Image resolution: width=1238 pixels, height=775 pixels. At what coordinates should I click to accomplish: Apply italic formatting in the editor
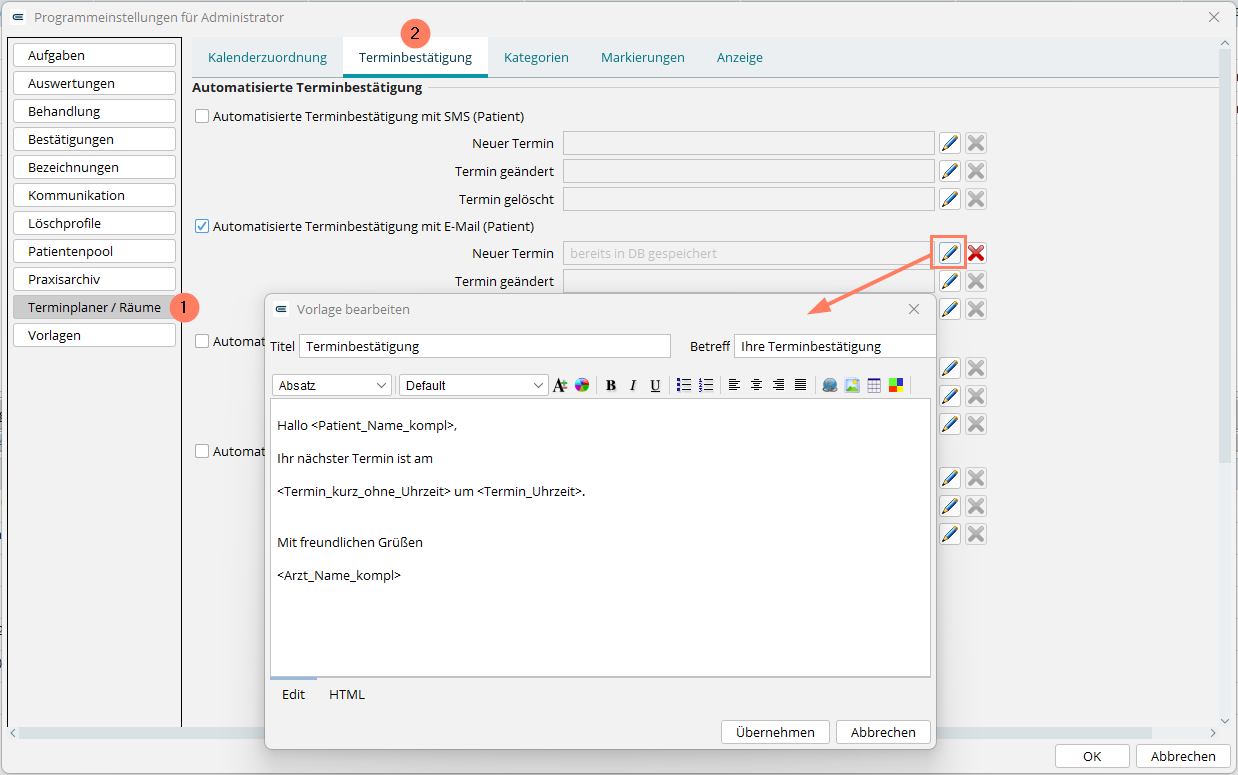(x=633, y=385)
